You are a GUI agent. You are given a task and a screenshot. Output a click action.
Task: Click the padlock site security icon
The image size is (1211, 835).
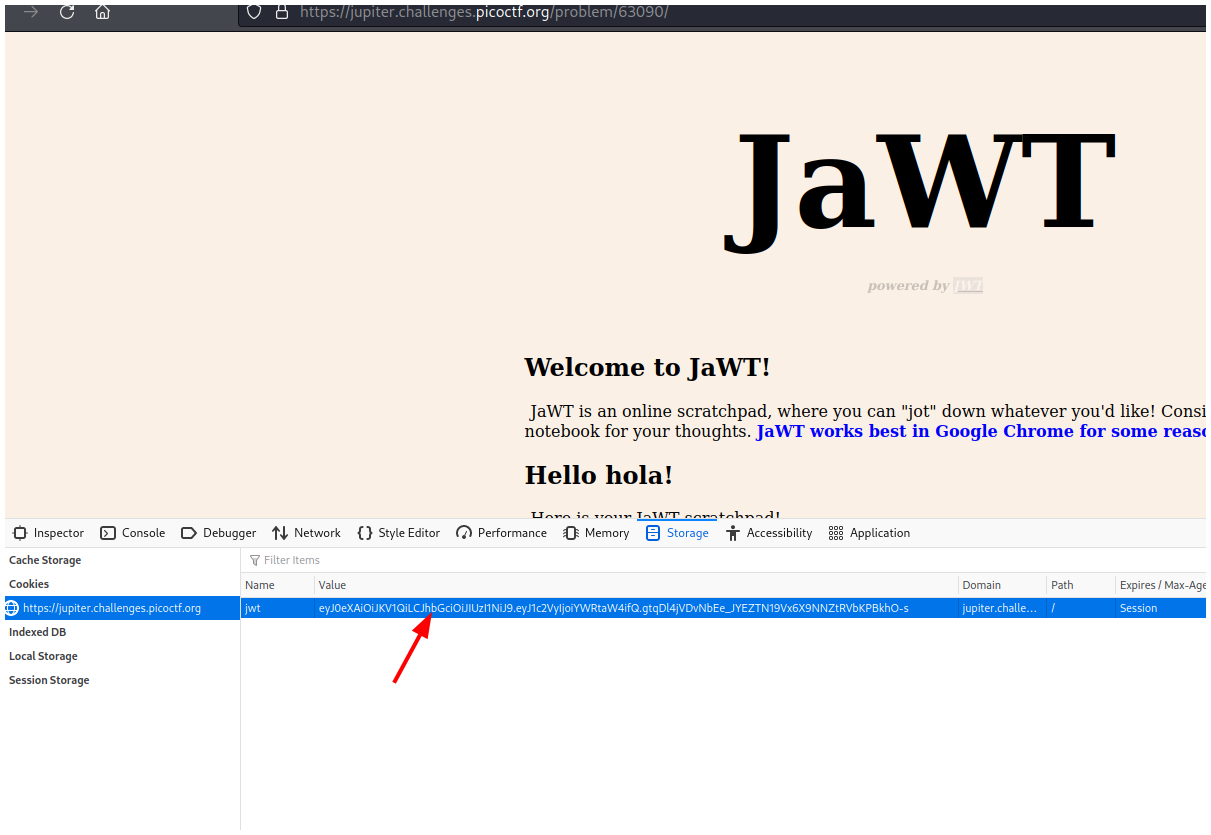[x=282, y=12]
